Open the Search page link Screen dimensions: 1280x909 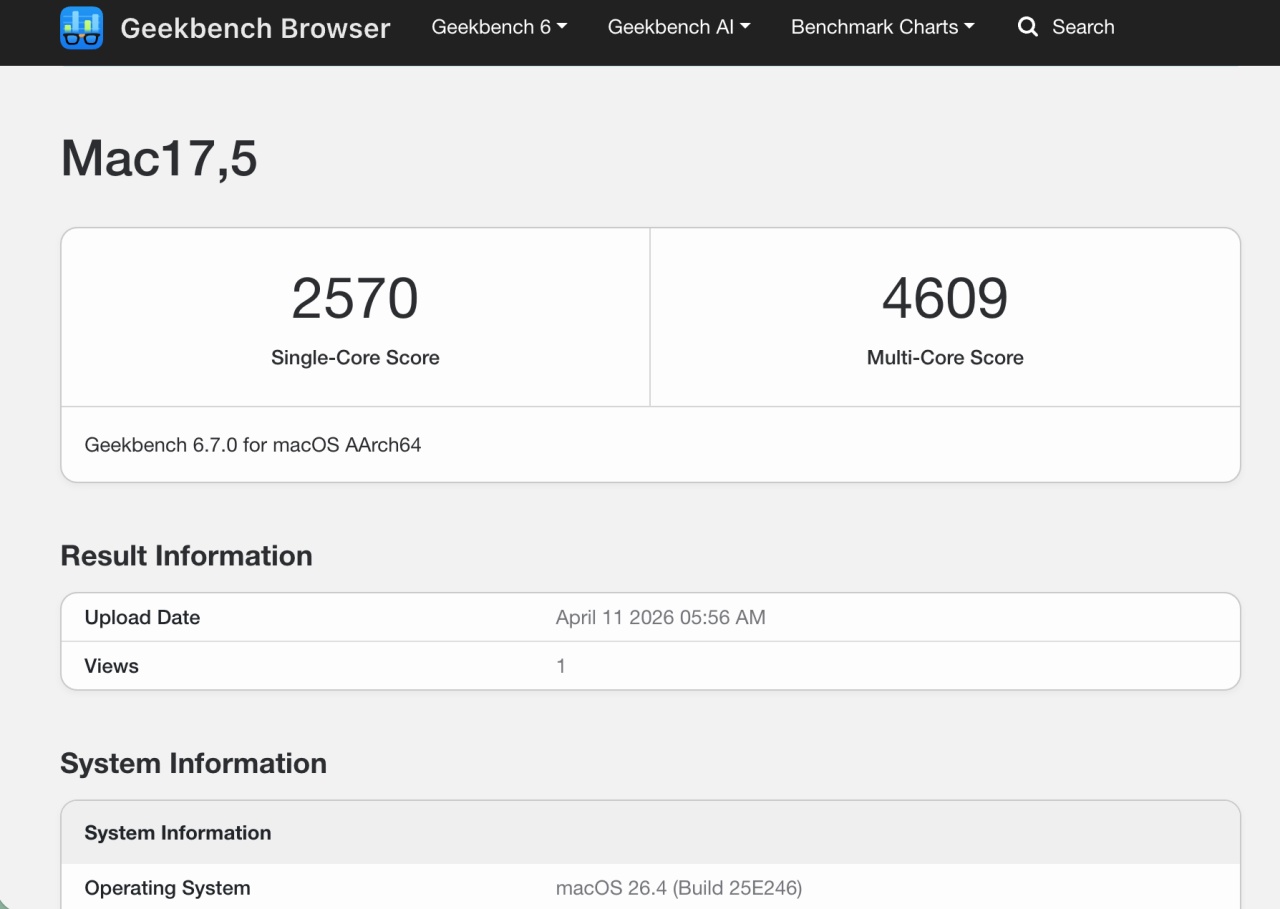[x=1084, y=28]
